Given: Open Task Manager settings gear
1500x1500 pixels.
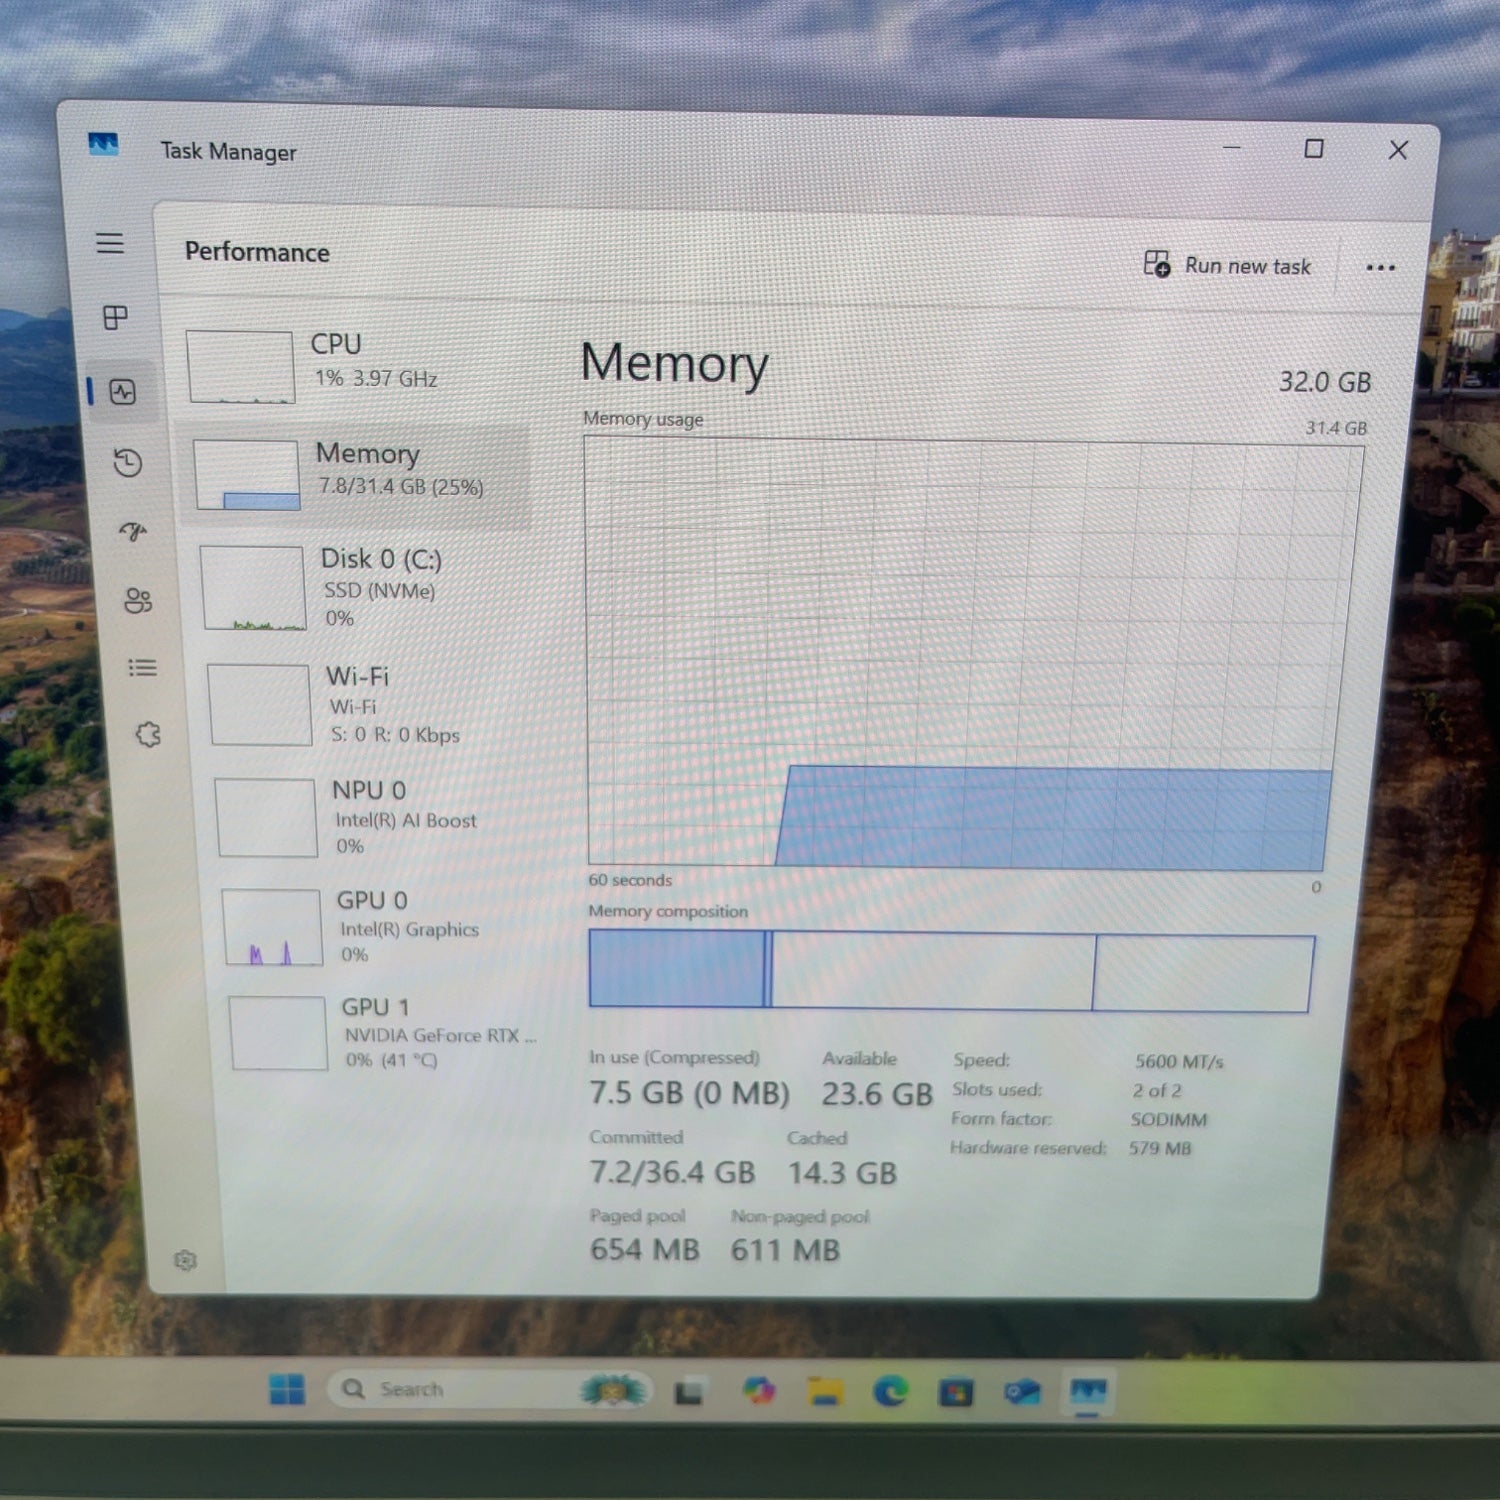Looking at the screenshot, I should coord(185,1260).
